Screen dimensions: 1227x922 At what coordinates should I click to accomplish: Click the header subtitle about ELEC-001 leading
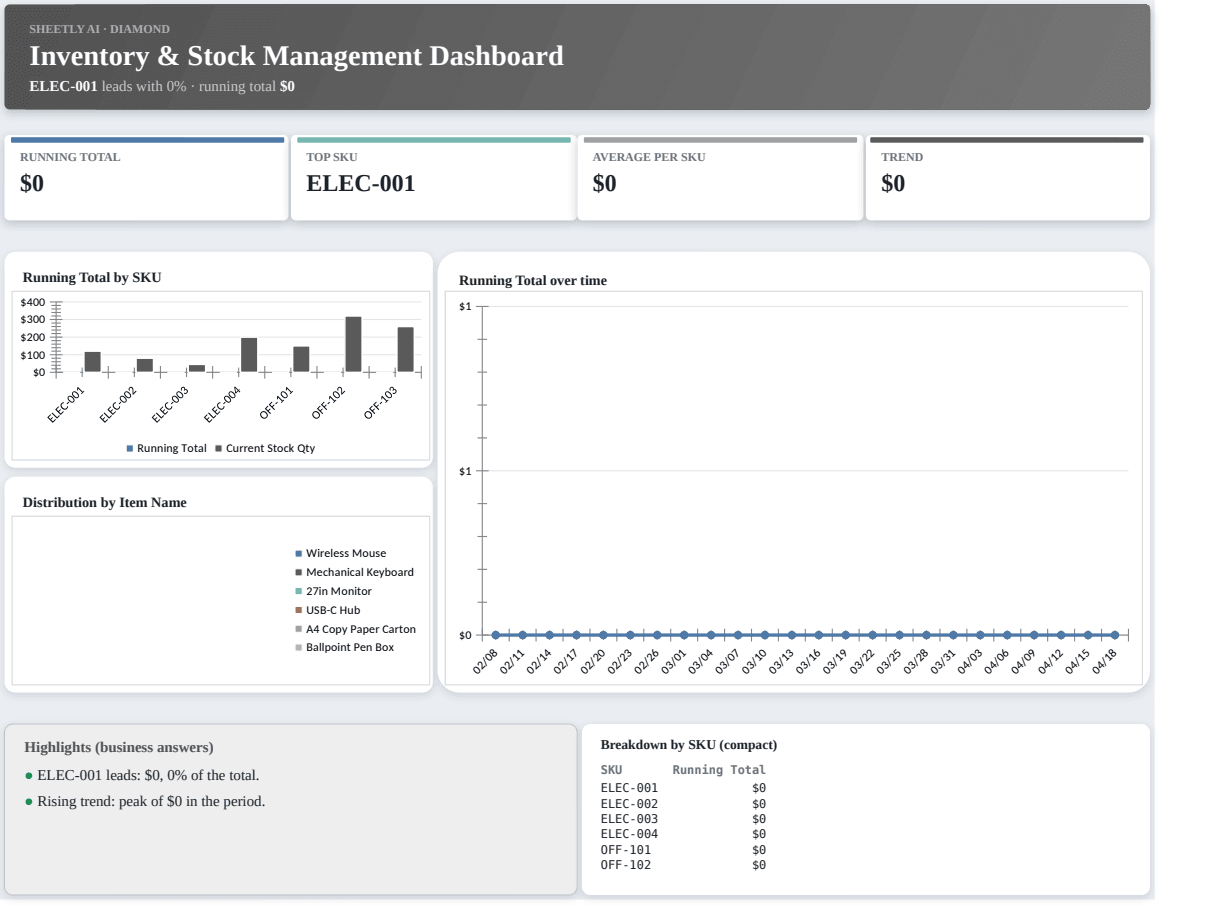(x=162, y=86)
